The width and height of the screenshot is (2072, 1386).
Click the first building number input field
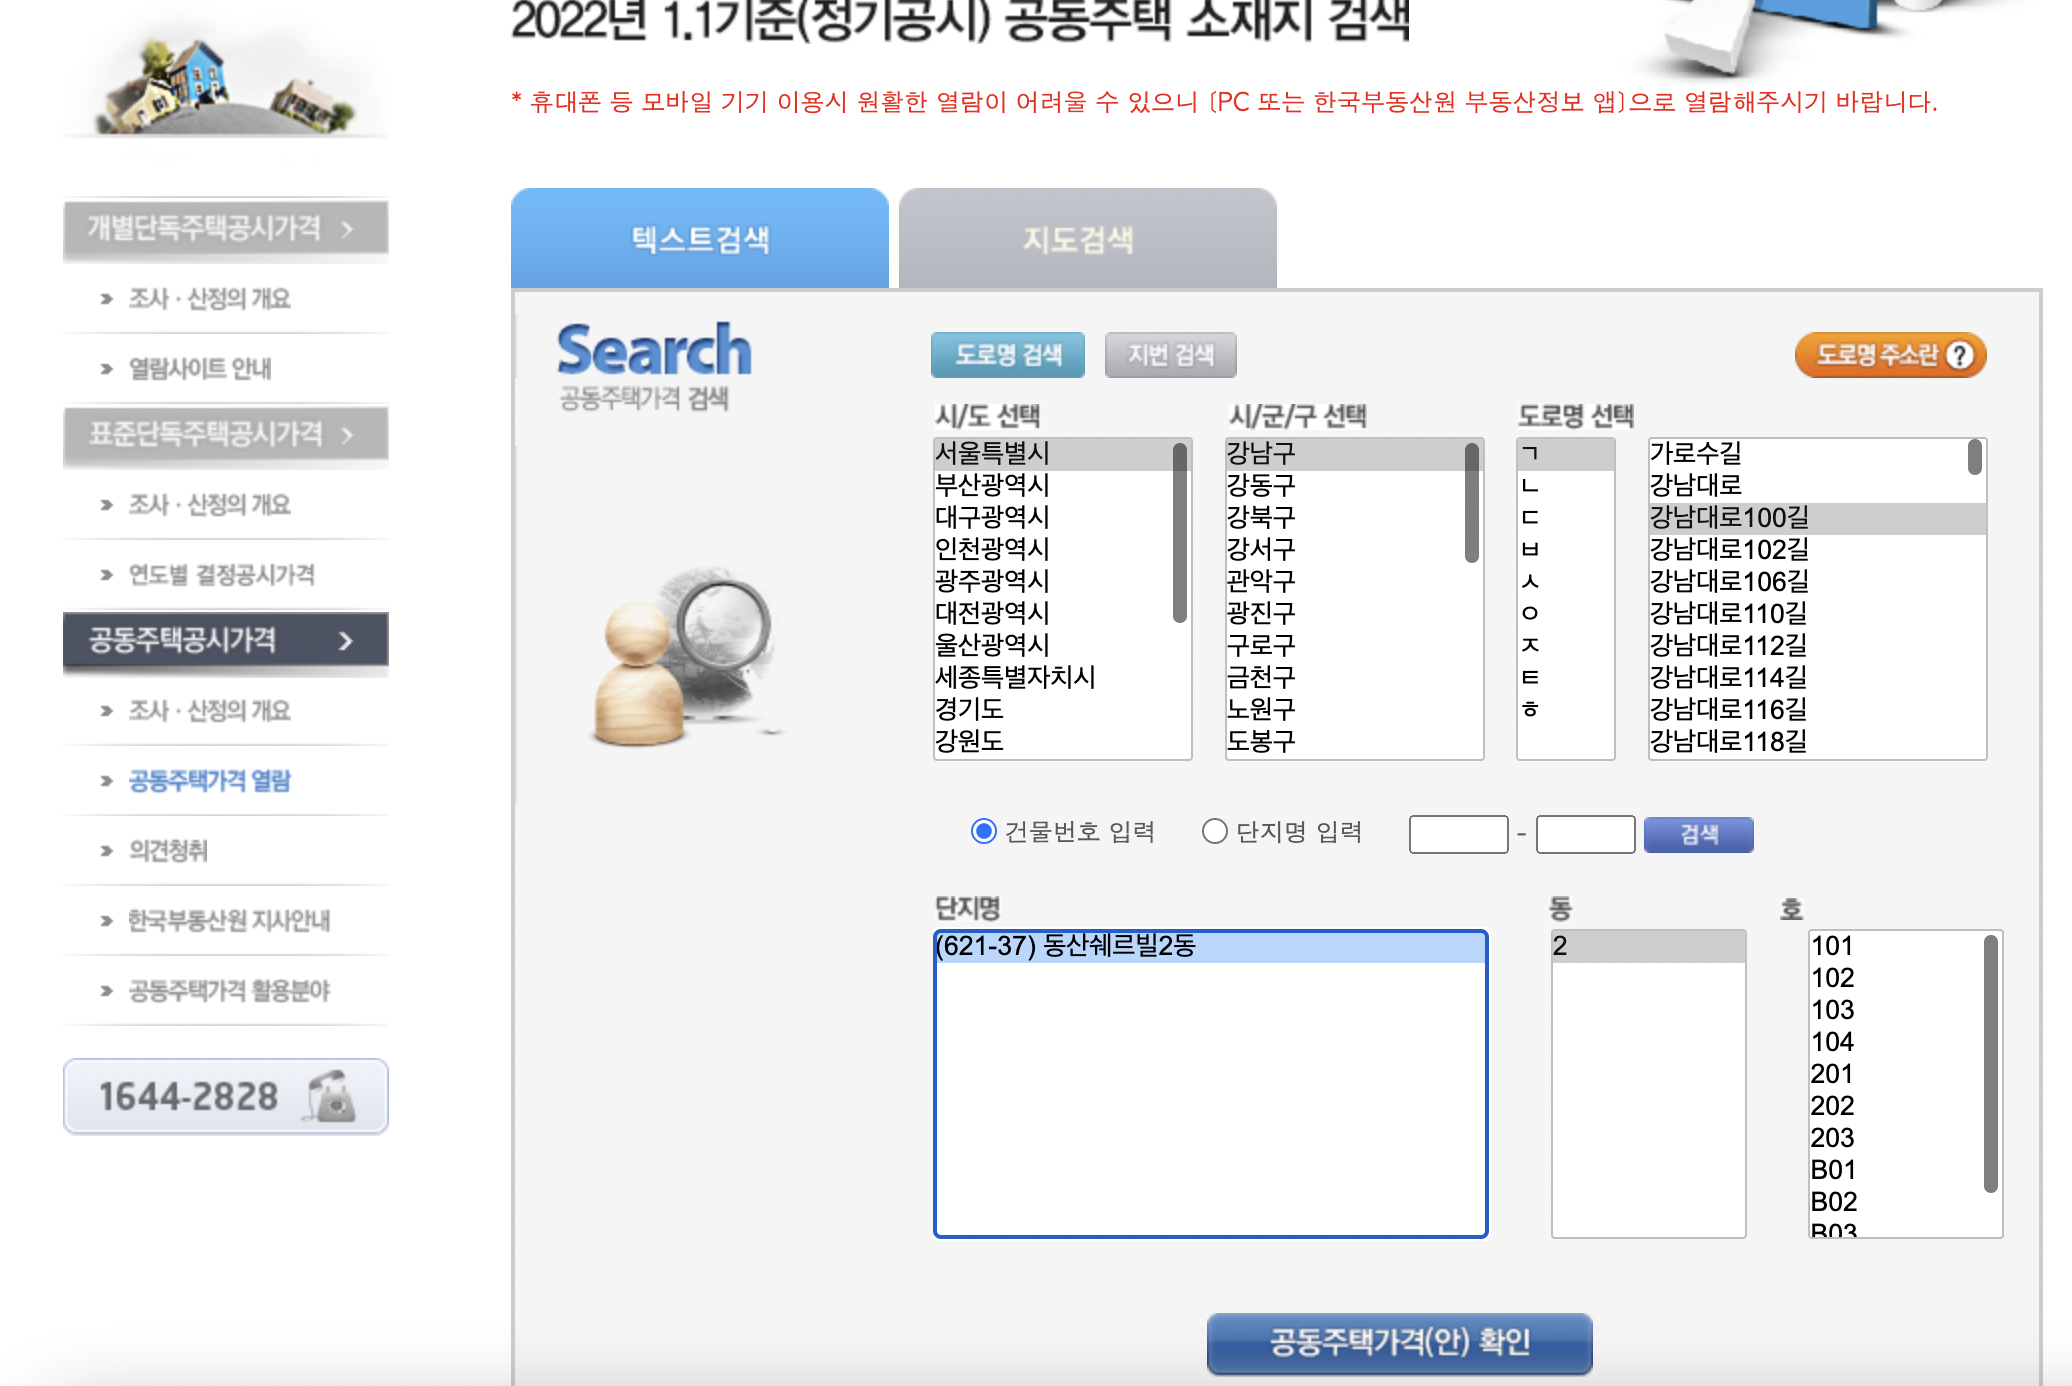(x=1458, y=834)
